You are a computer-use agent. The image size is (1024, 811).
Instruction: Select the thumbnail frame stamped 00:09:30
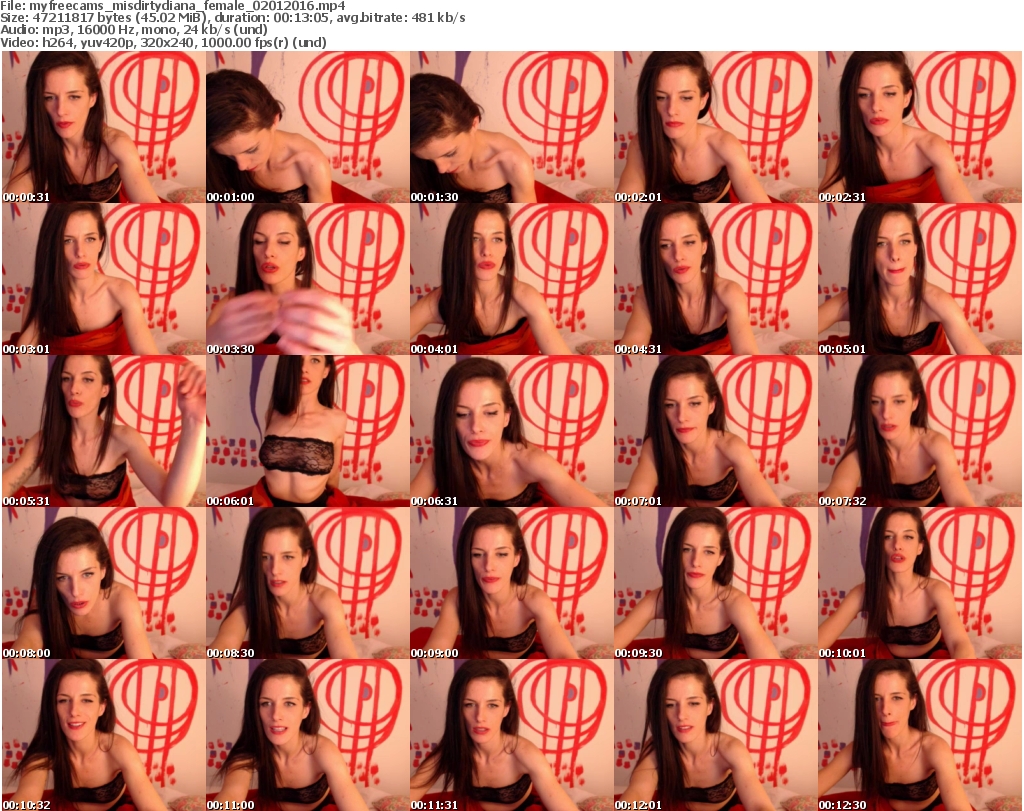click(715, 583)
